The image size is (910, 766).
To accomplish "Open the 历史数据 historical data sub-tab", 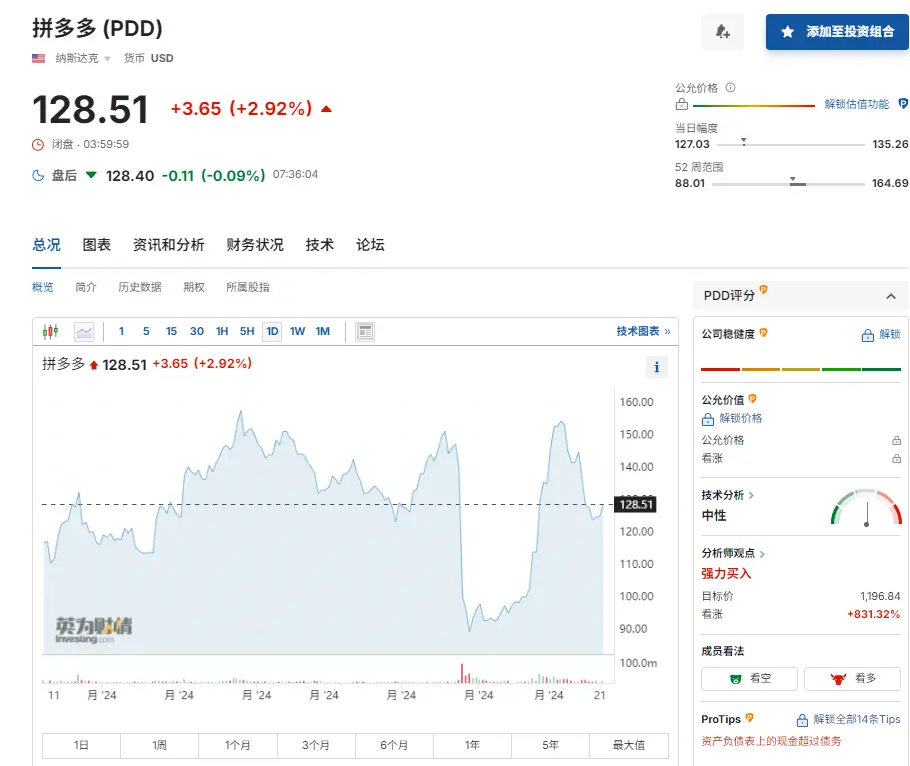I will [x=140, y=287].
